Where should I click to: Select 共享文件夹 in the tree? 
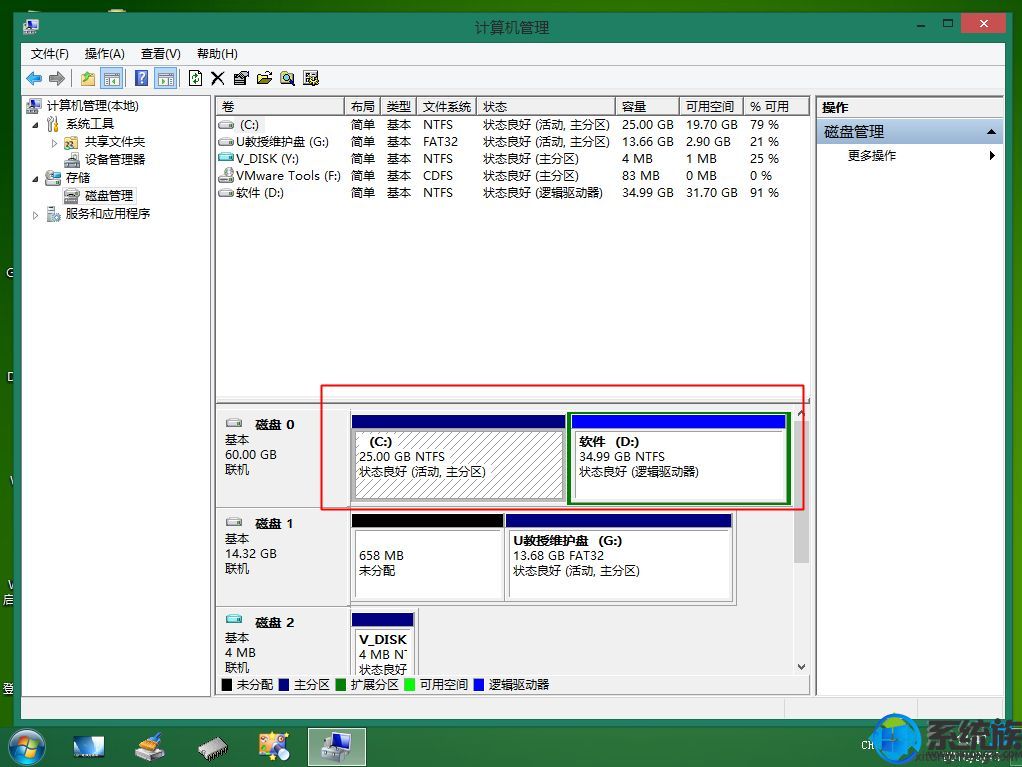pyautogui.click(x=115, y=141)
